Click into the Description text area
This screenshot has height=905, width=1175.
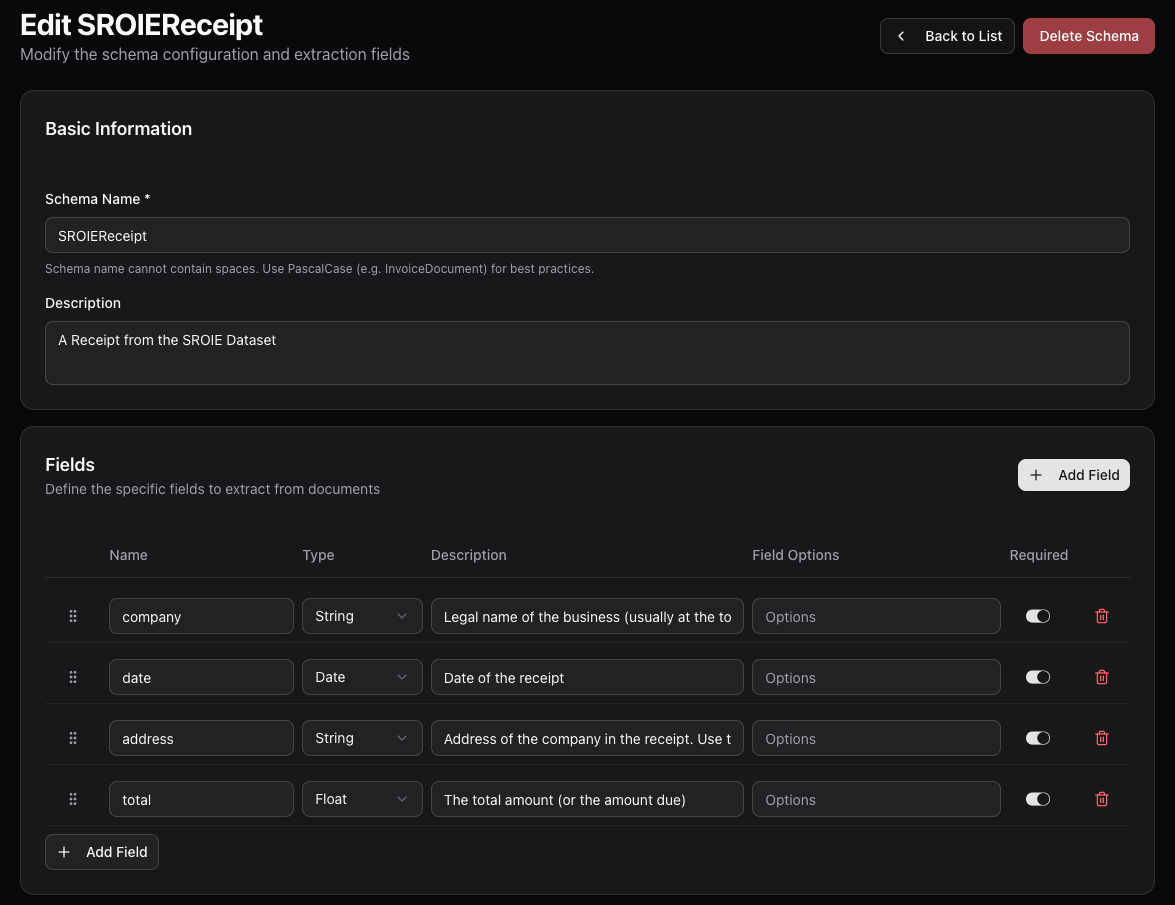[x=587, y=353]
